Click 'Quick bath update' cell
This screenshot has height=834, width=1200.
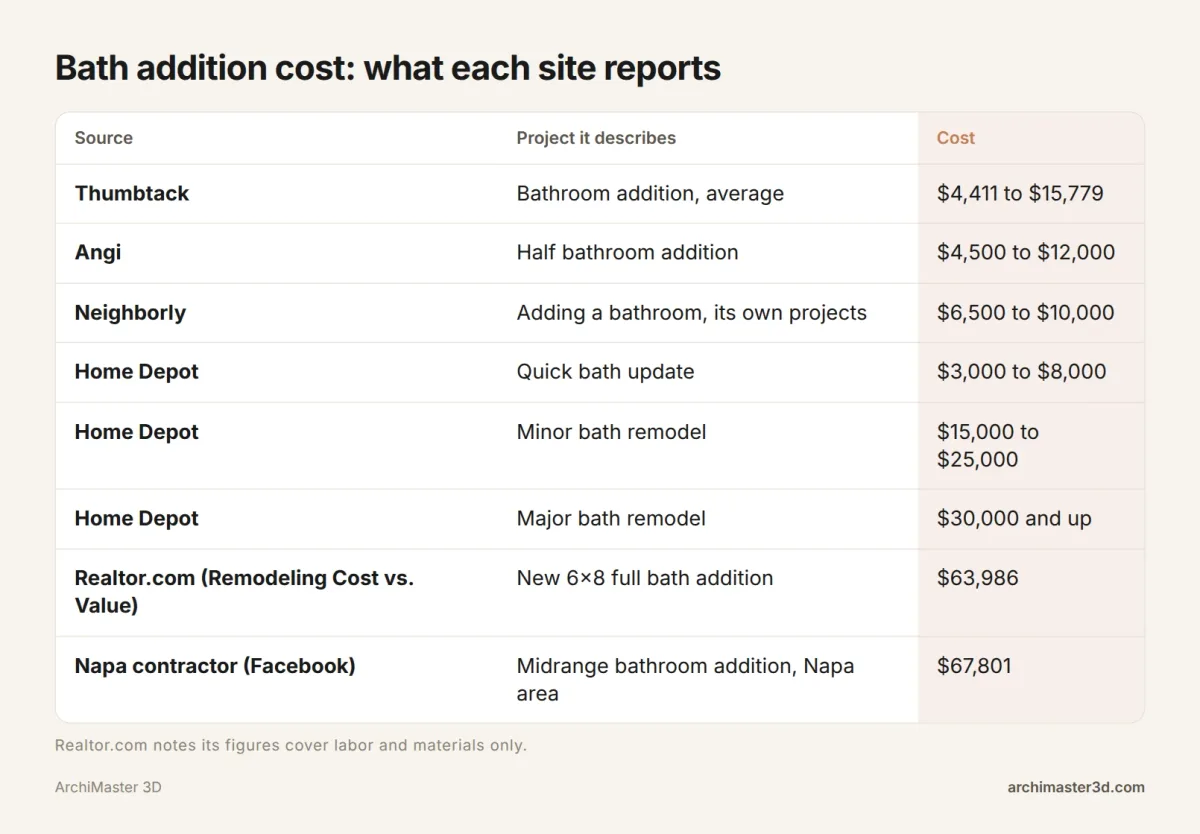(x=605, y=372)
